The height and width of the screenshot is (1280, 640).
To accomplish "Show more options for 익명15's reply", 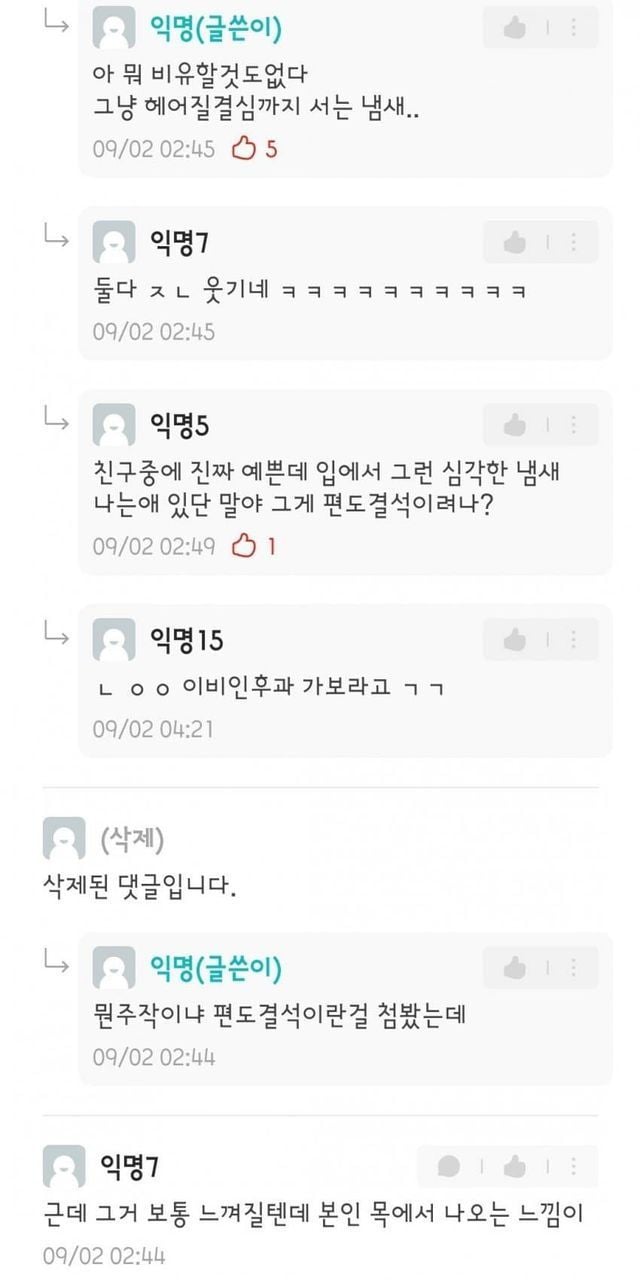I will (x=574, y=639).
